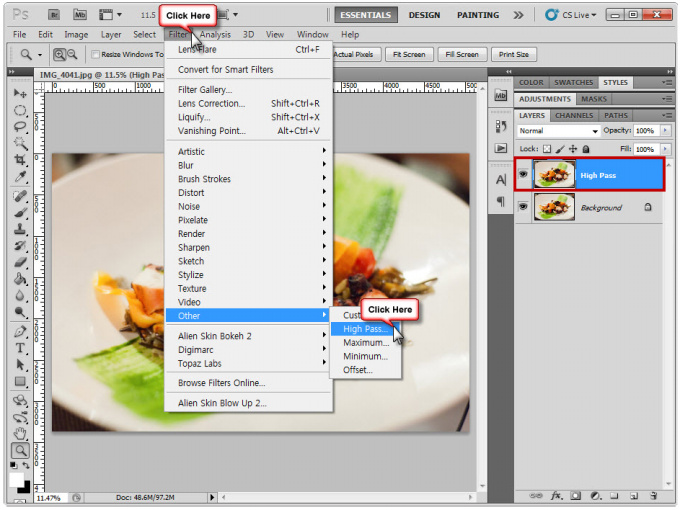This screenshot has width=680, height=510.
Task: Select the Lasso tool
Action: [x=20, y=127]
